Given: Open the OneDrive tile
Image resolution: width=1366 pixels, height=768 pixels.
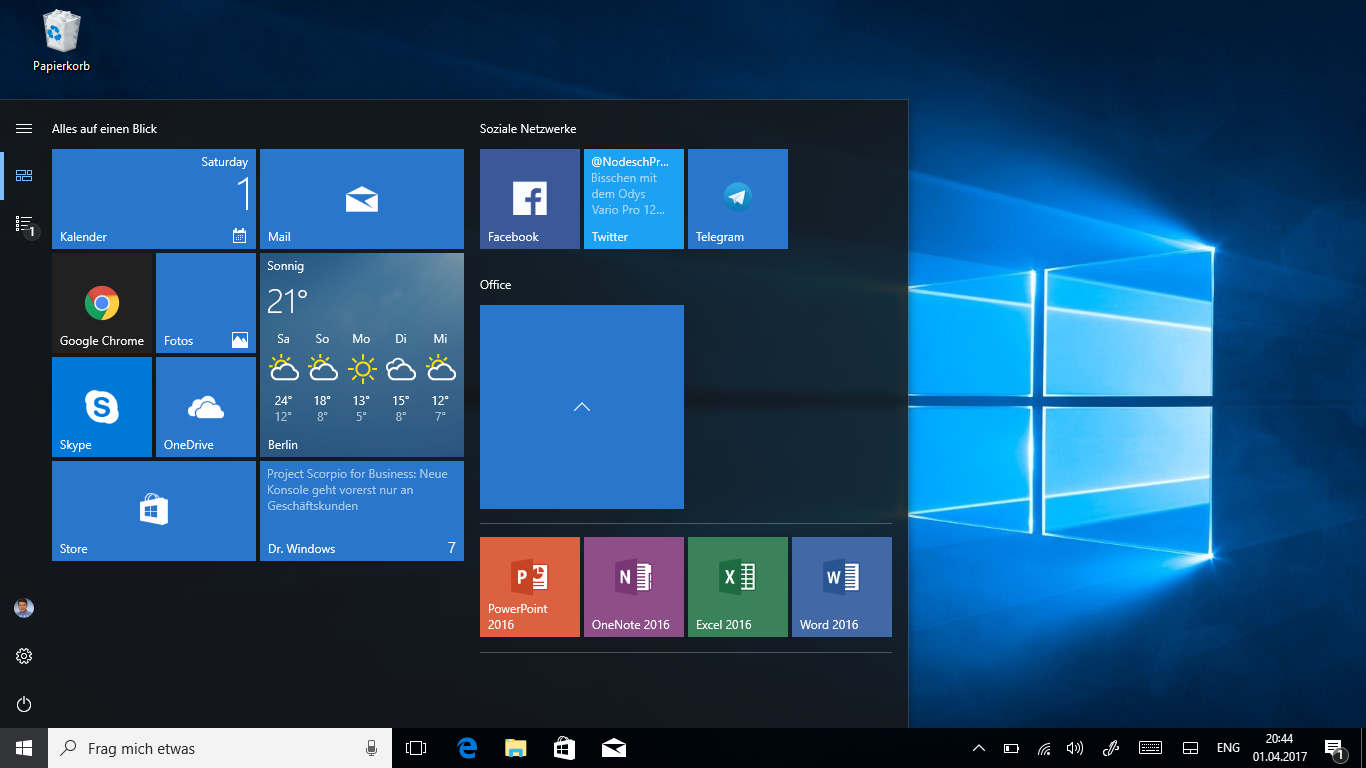Looking at the screenshot, I should click(x=206, y=407).
